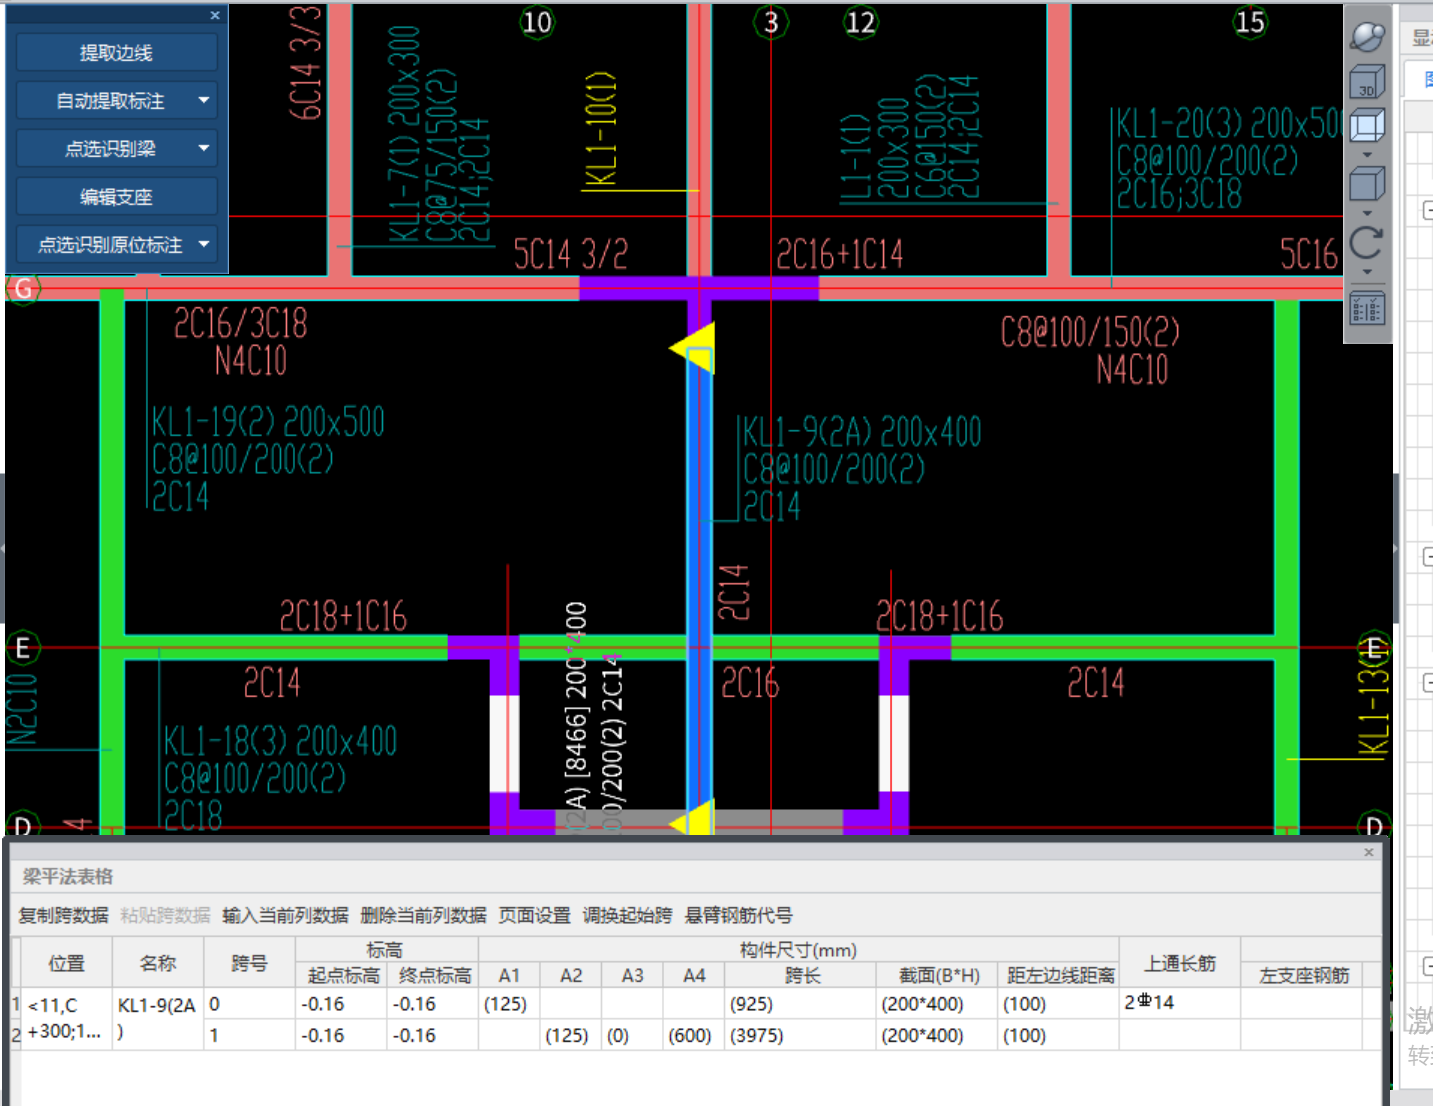Open the 自动提取标注 dropdown arrow
The image size is (1433, 1106).
coord(204,100)
